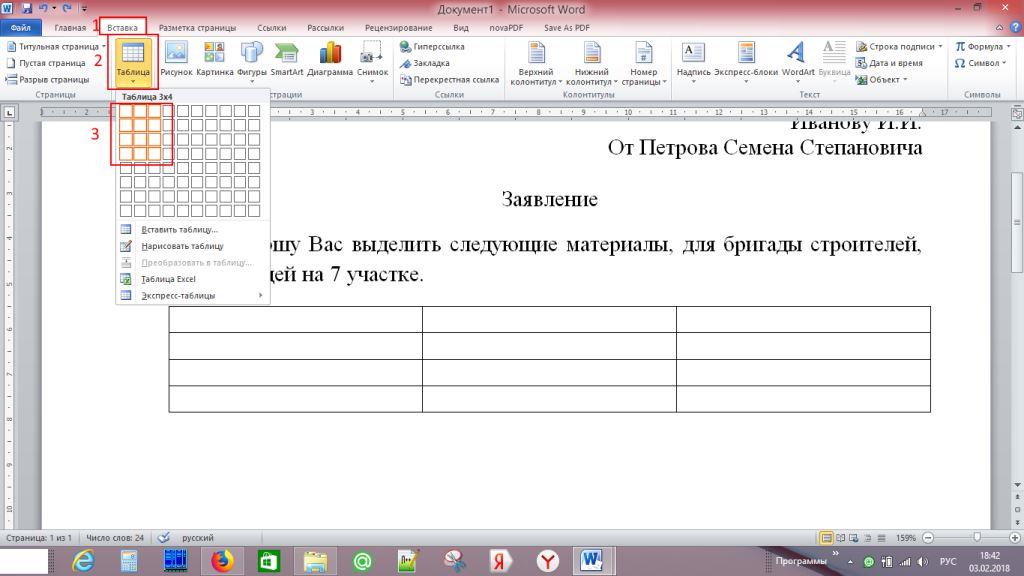Save the document from the quick access toolbar
1024x576 pixels.
[x=27, y=8]
